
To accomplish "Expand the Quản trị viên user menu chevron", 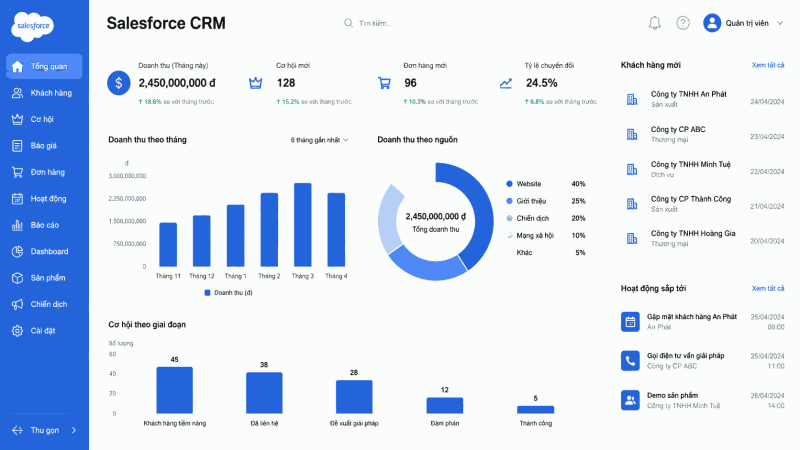I will (780, 23).
